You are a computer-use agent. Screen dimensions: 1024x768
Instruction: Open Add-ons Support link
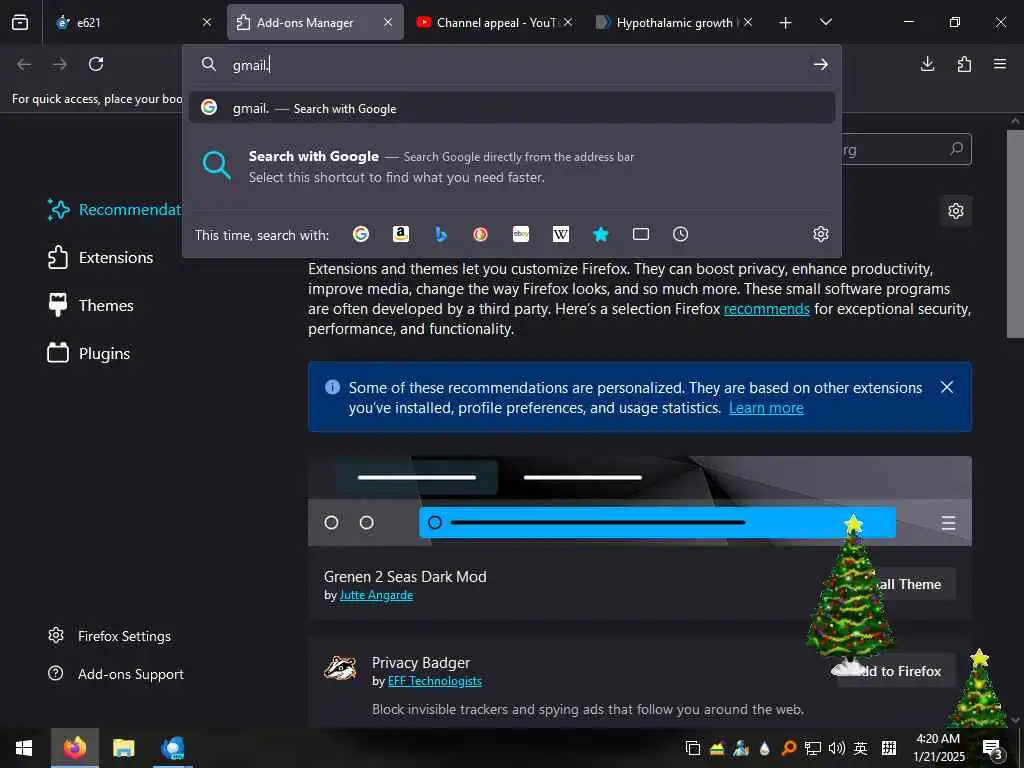pos(116,674)
